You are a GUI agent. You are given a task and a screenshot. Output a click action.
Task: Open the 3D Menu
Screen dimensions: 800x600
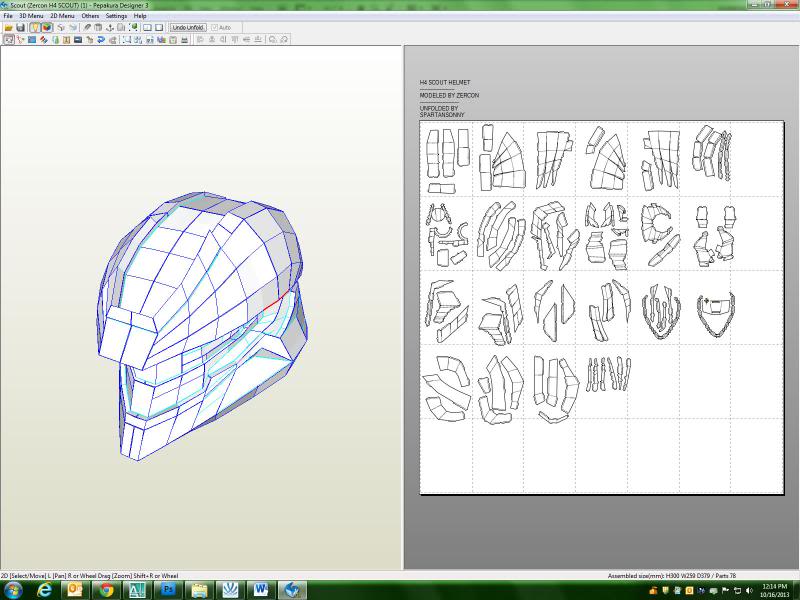pos(31,16)
